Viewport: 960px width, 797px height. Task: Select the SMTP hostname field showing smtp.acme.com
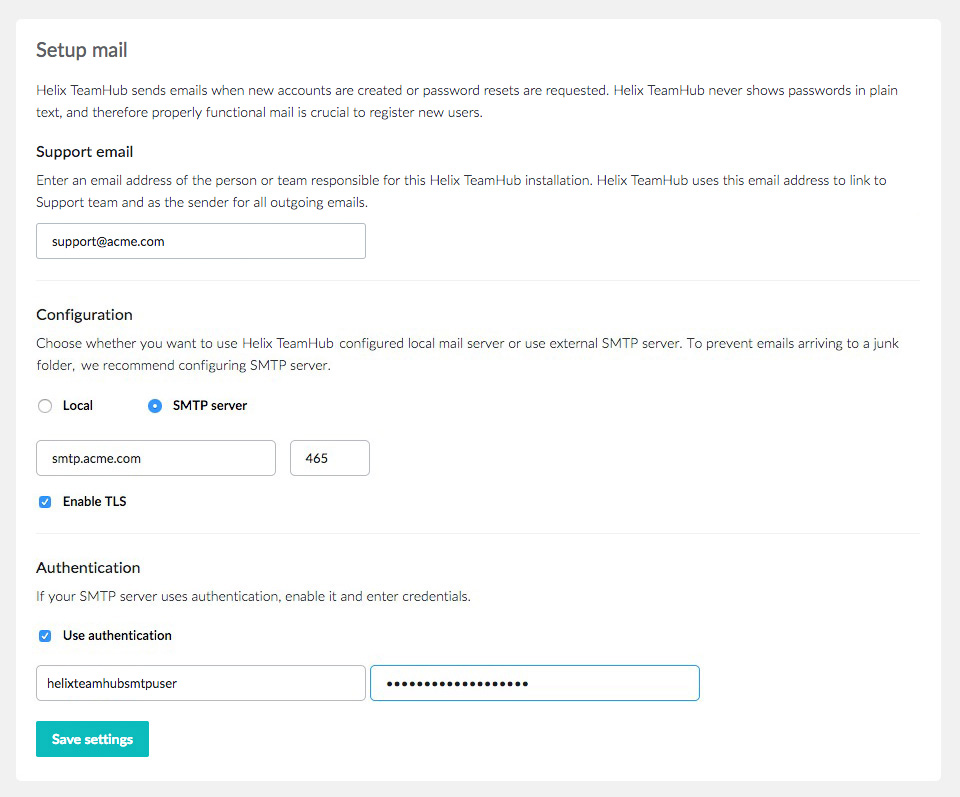155,457
